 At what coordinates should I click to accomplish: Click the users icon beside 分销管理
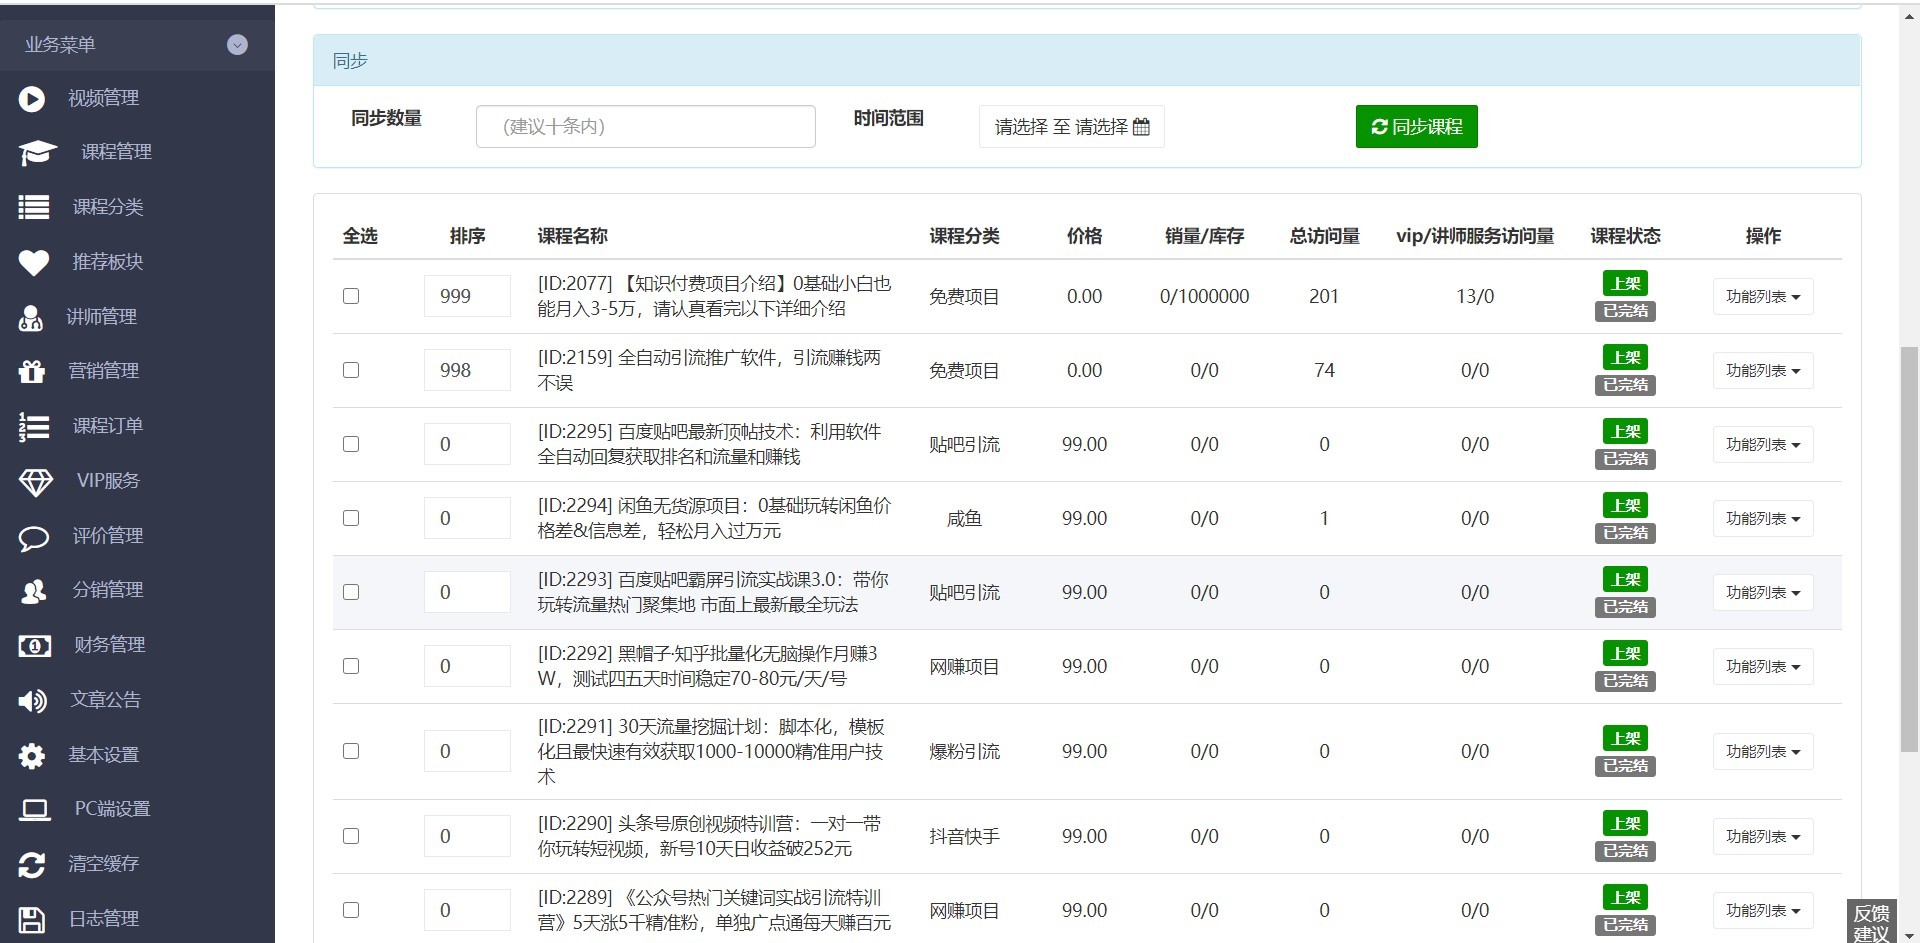[34, 590]
